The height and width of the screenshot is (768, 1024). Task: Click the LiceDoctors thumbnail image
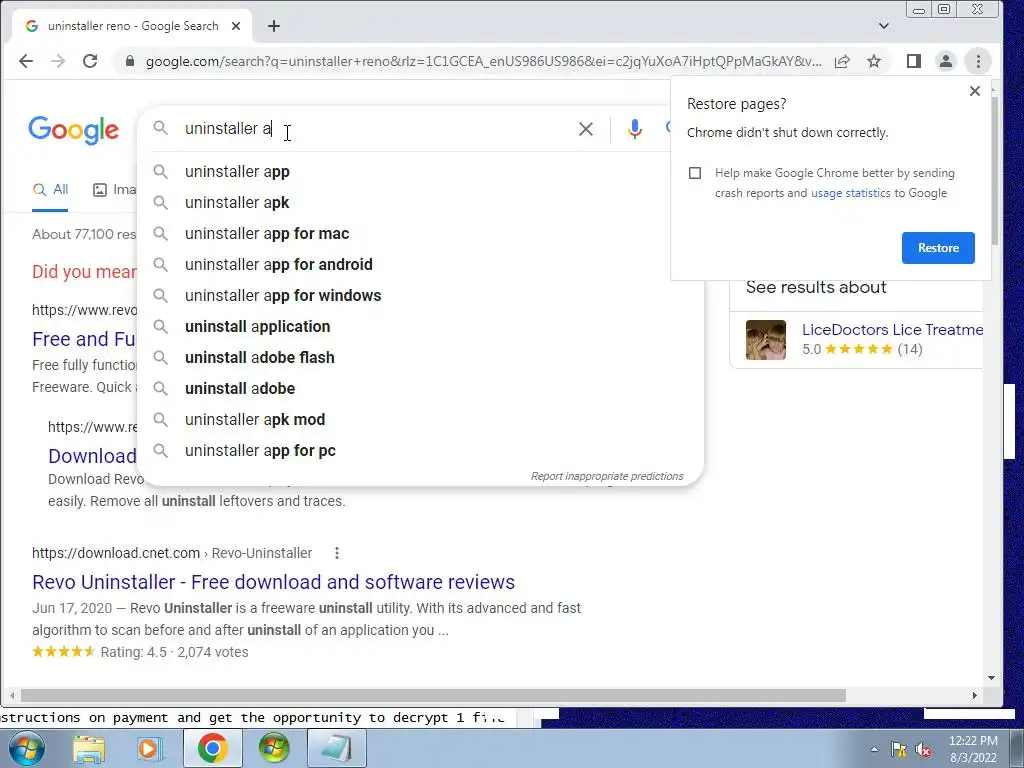pos(765,340)
